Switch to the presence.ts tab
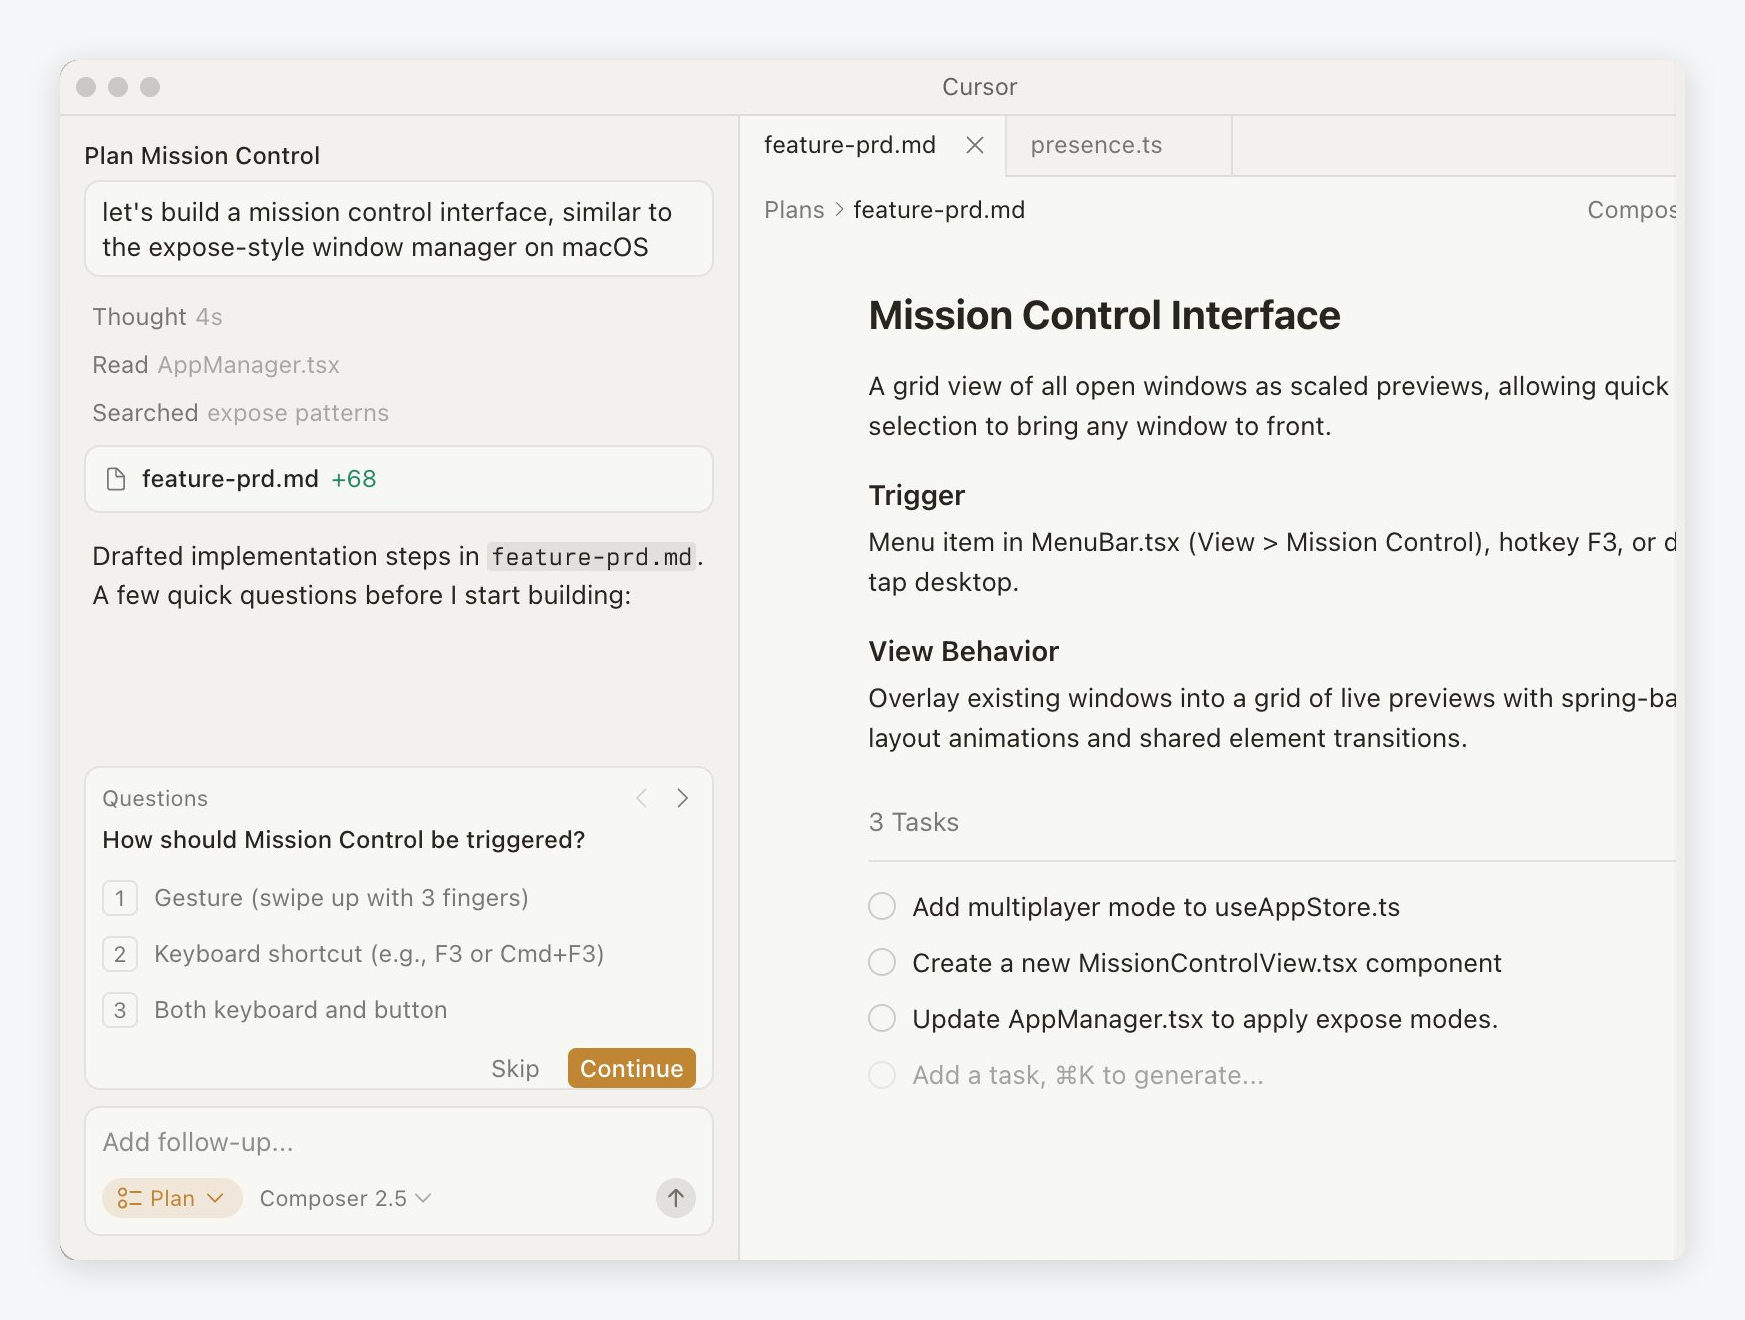 tap(1118, 146)
